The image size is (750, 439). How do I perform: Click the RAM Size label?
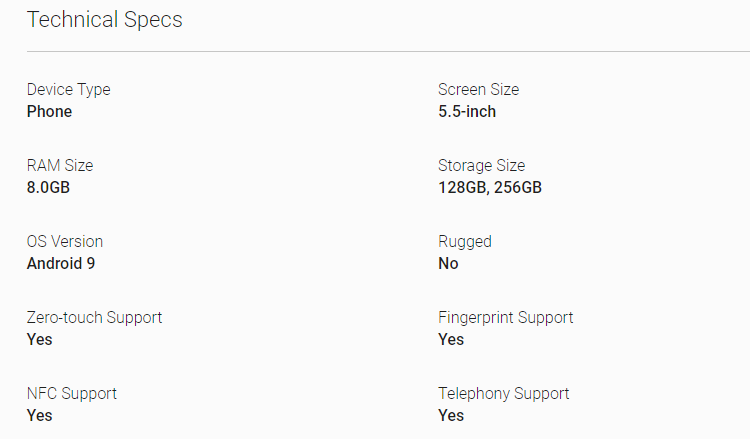(60, 166)
